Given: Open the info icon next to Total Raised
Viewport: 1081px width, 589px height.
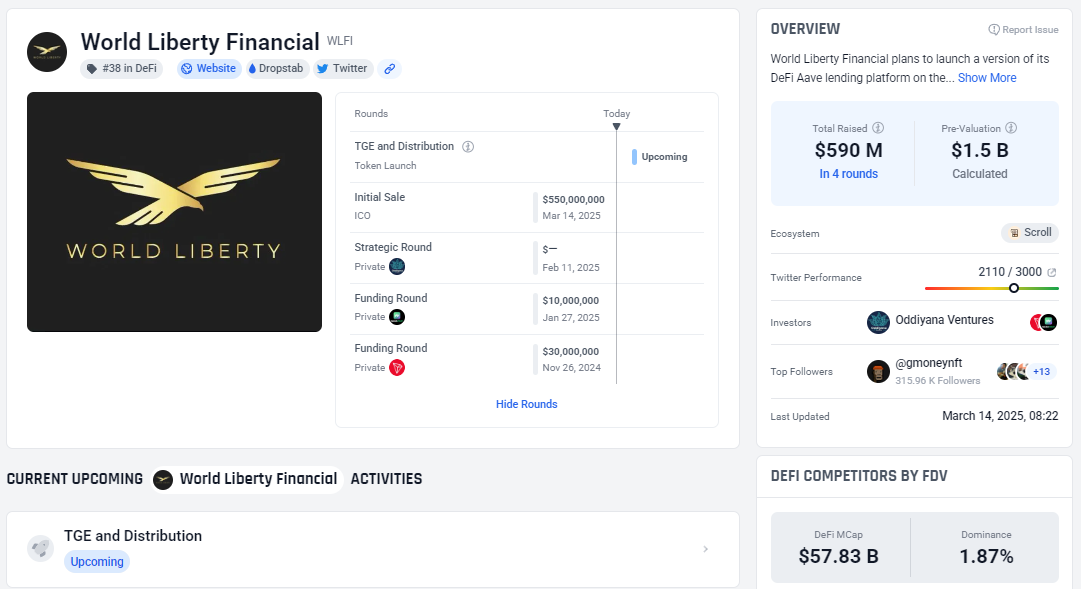Looking at the screenshot, I should tap(878, 128).
